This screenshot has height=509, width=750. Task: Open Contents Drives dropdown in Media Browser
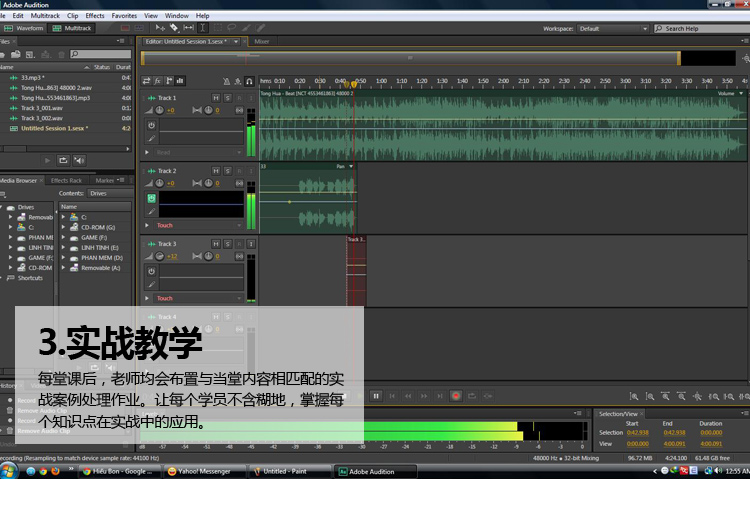(x=110, y=193)
